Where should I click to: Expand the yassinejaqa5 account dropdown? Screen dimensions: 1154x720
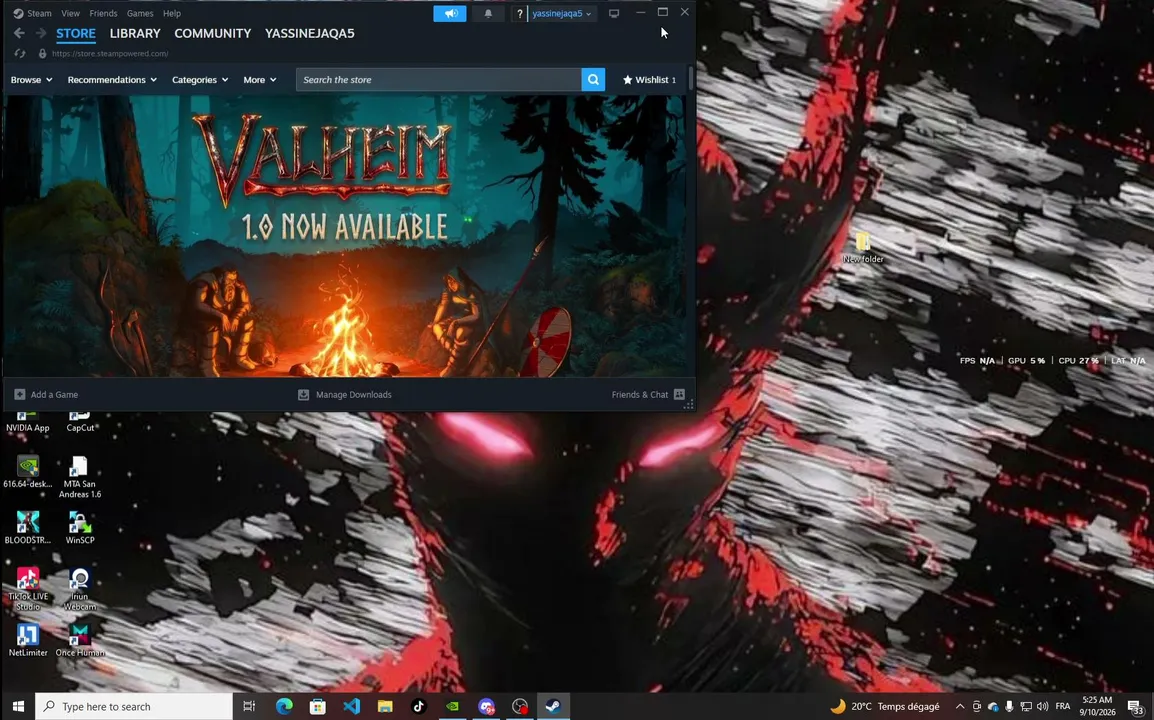click(562, 13)
